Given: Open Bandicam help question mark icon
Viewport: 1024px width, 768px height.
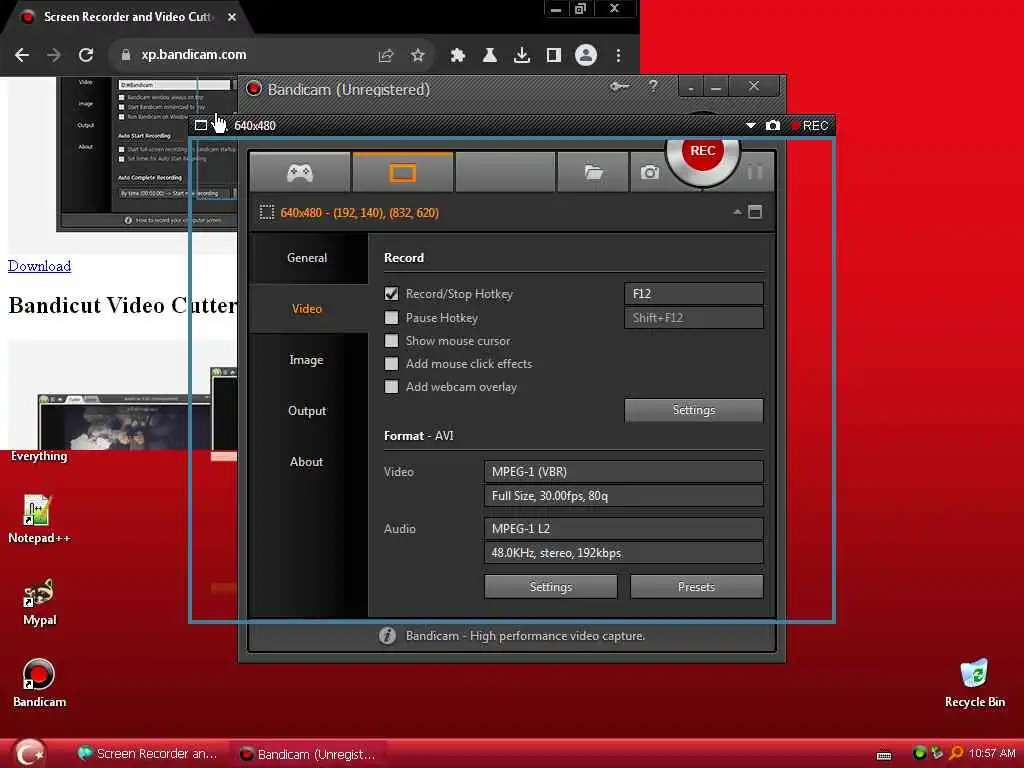Looking at the screenshot, I should click(653, 86).
